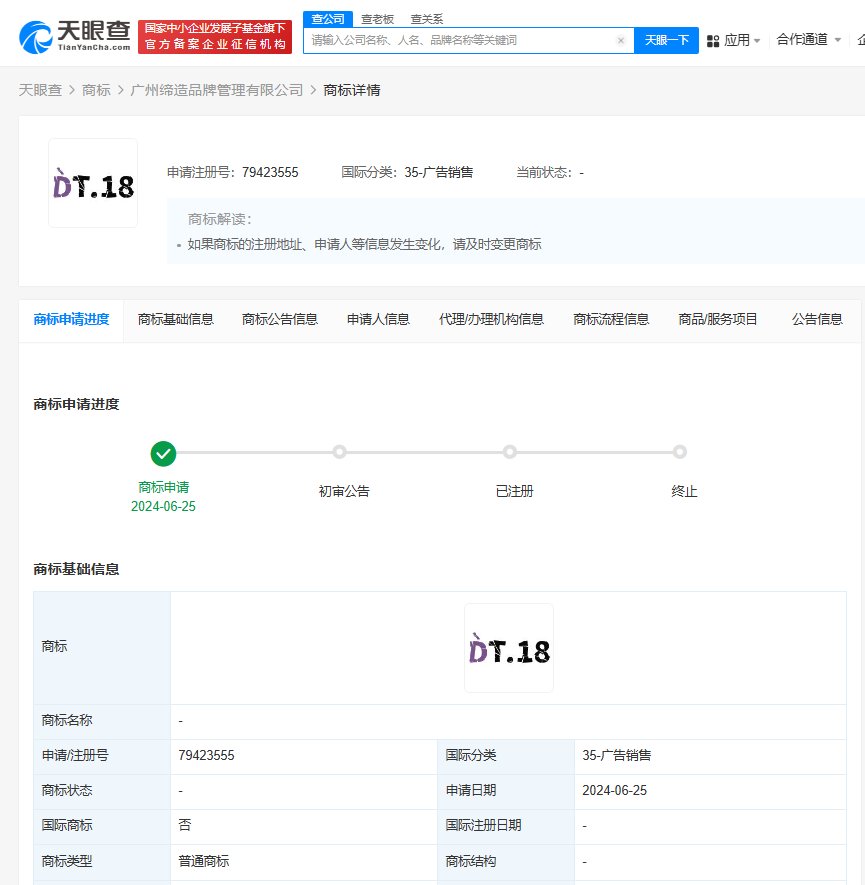Select the 2024-06-25 date under 商标申请

coord(163,506)
